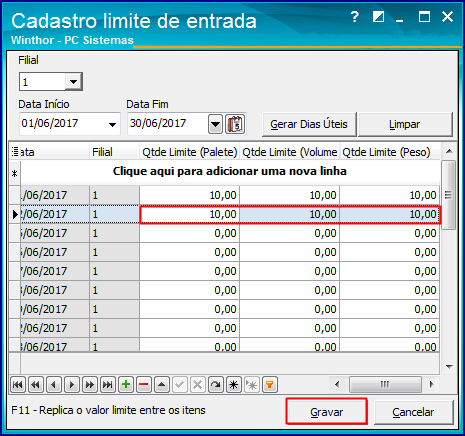Delete record with red minus icon
The image size is (465, 436).
[144, 385]
